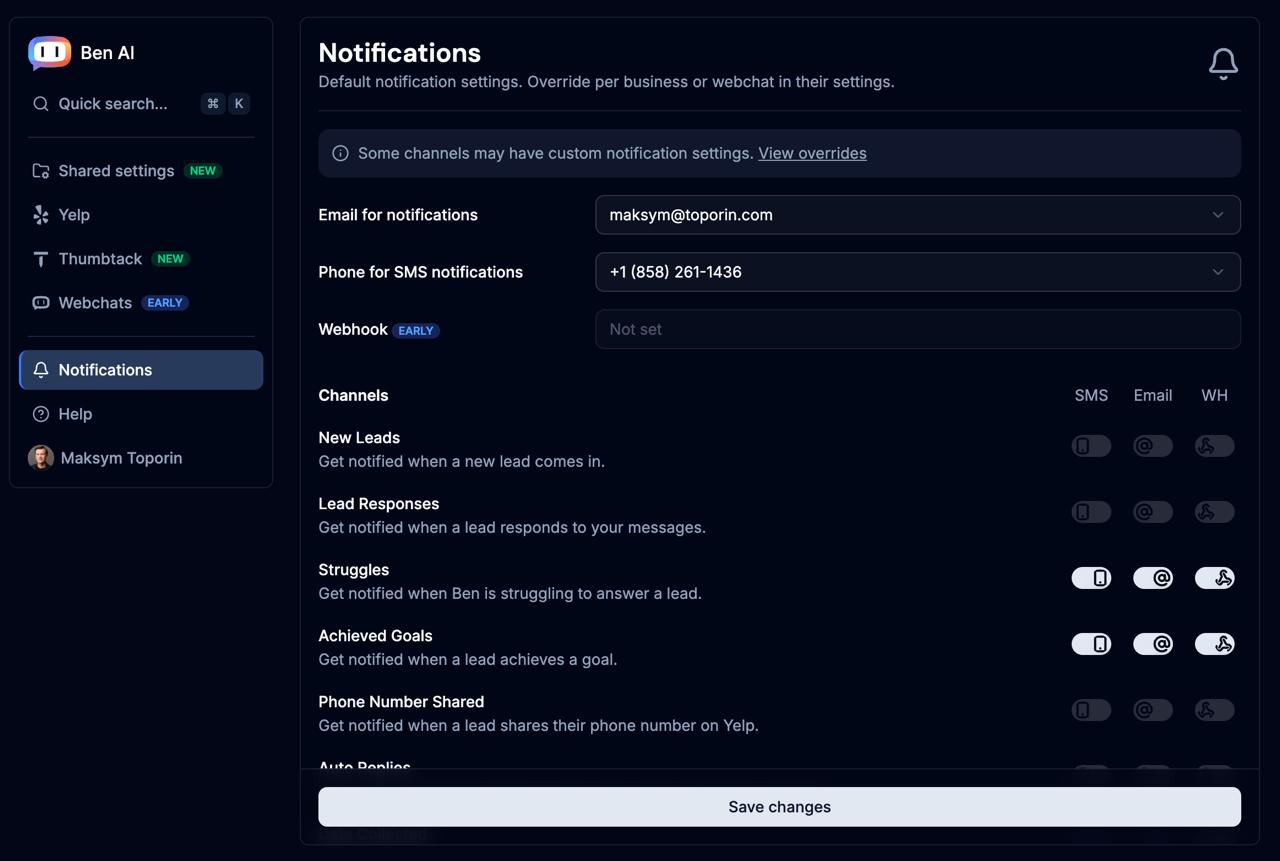Click the EARLY badge next to Webchats
Viewport: 1280px width, 861px height.
coord(165,303)
